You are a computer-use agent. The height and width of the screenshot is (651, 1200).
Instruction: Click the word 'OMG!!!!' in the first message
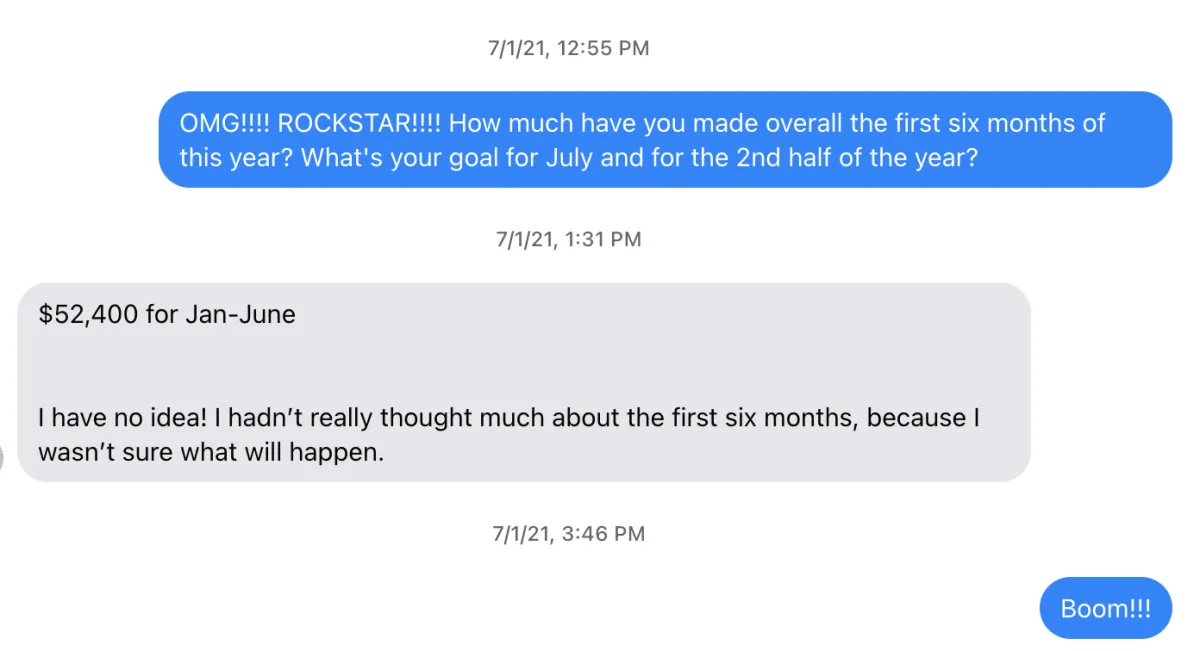pos(225,124)
